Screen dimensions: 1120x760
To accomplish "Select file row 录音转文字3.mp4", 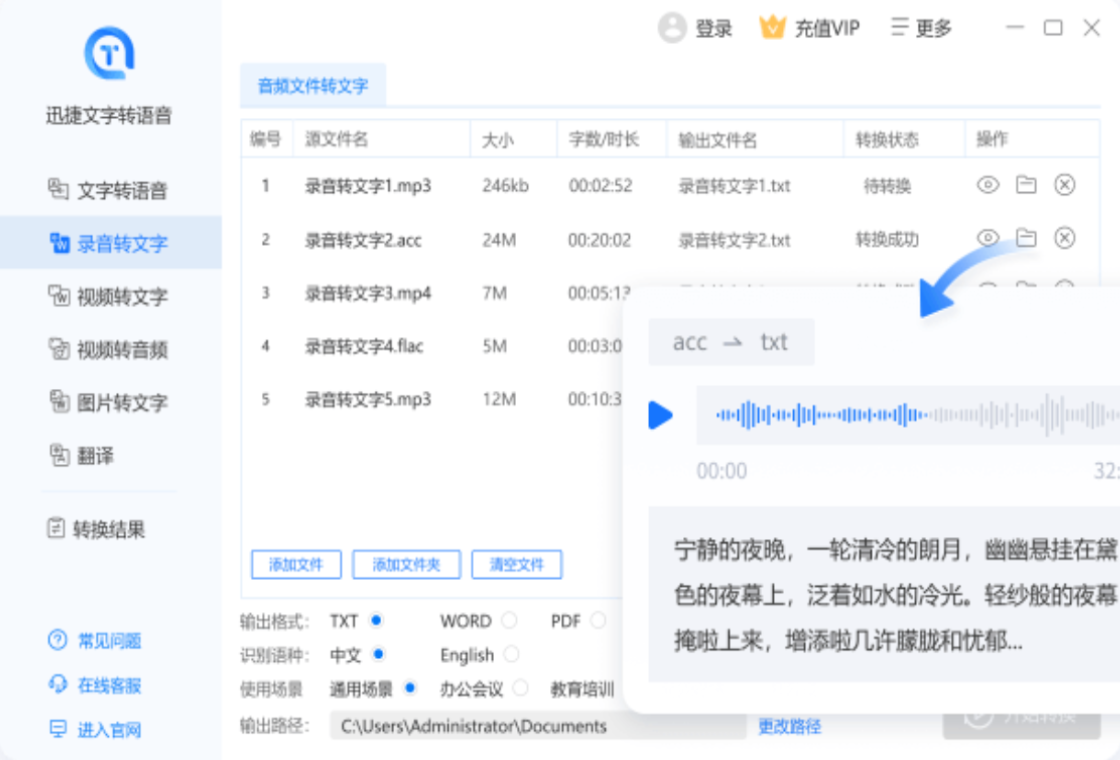I will pyautogui.click(x=369, y=294).
